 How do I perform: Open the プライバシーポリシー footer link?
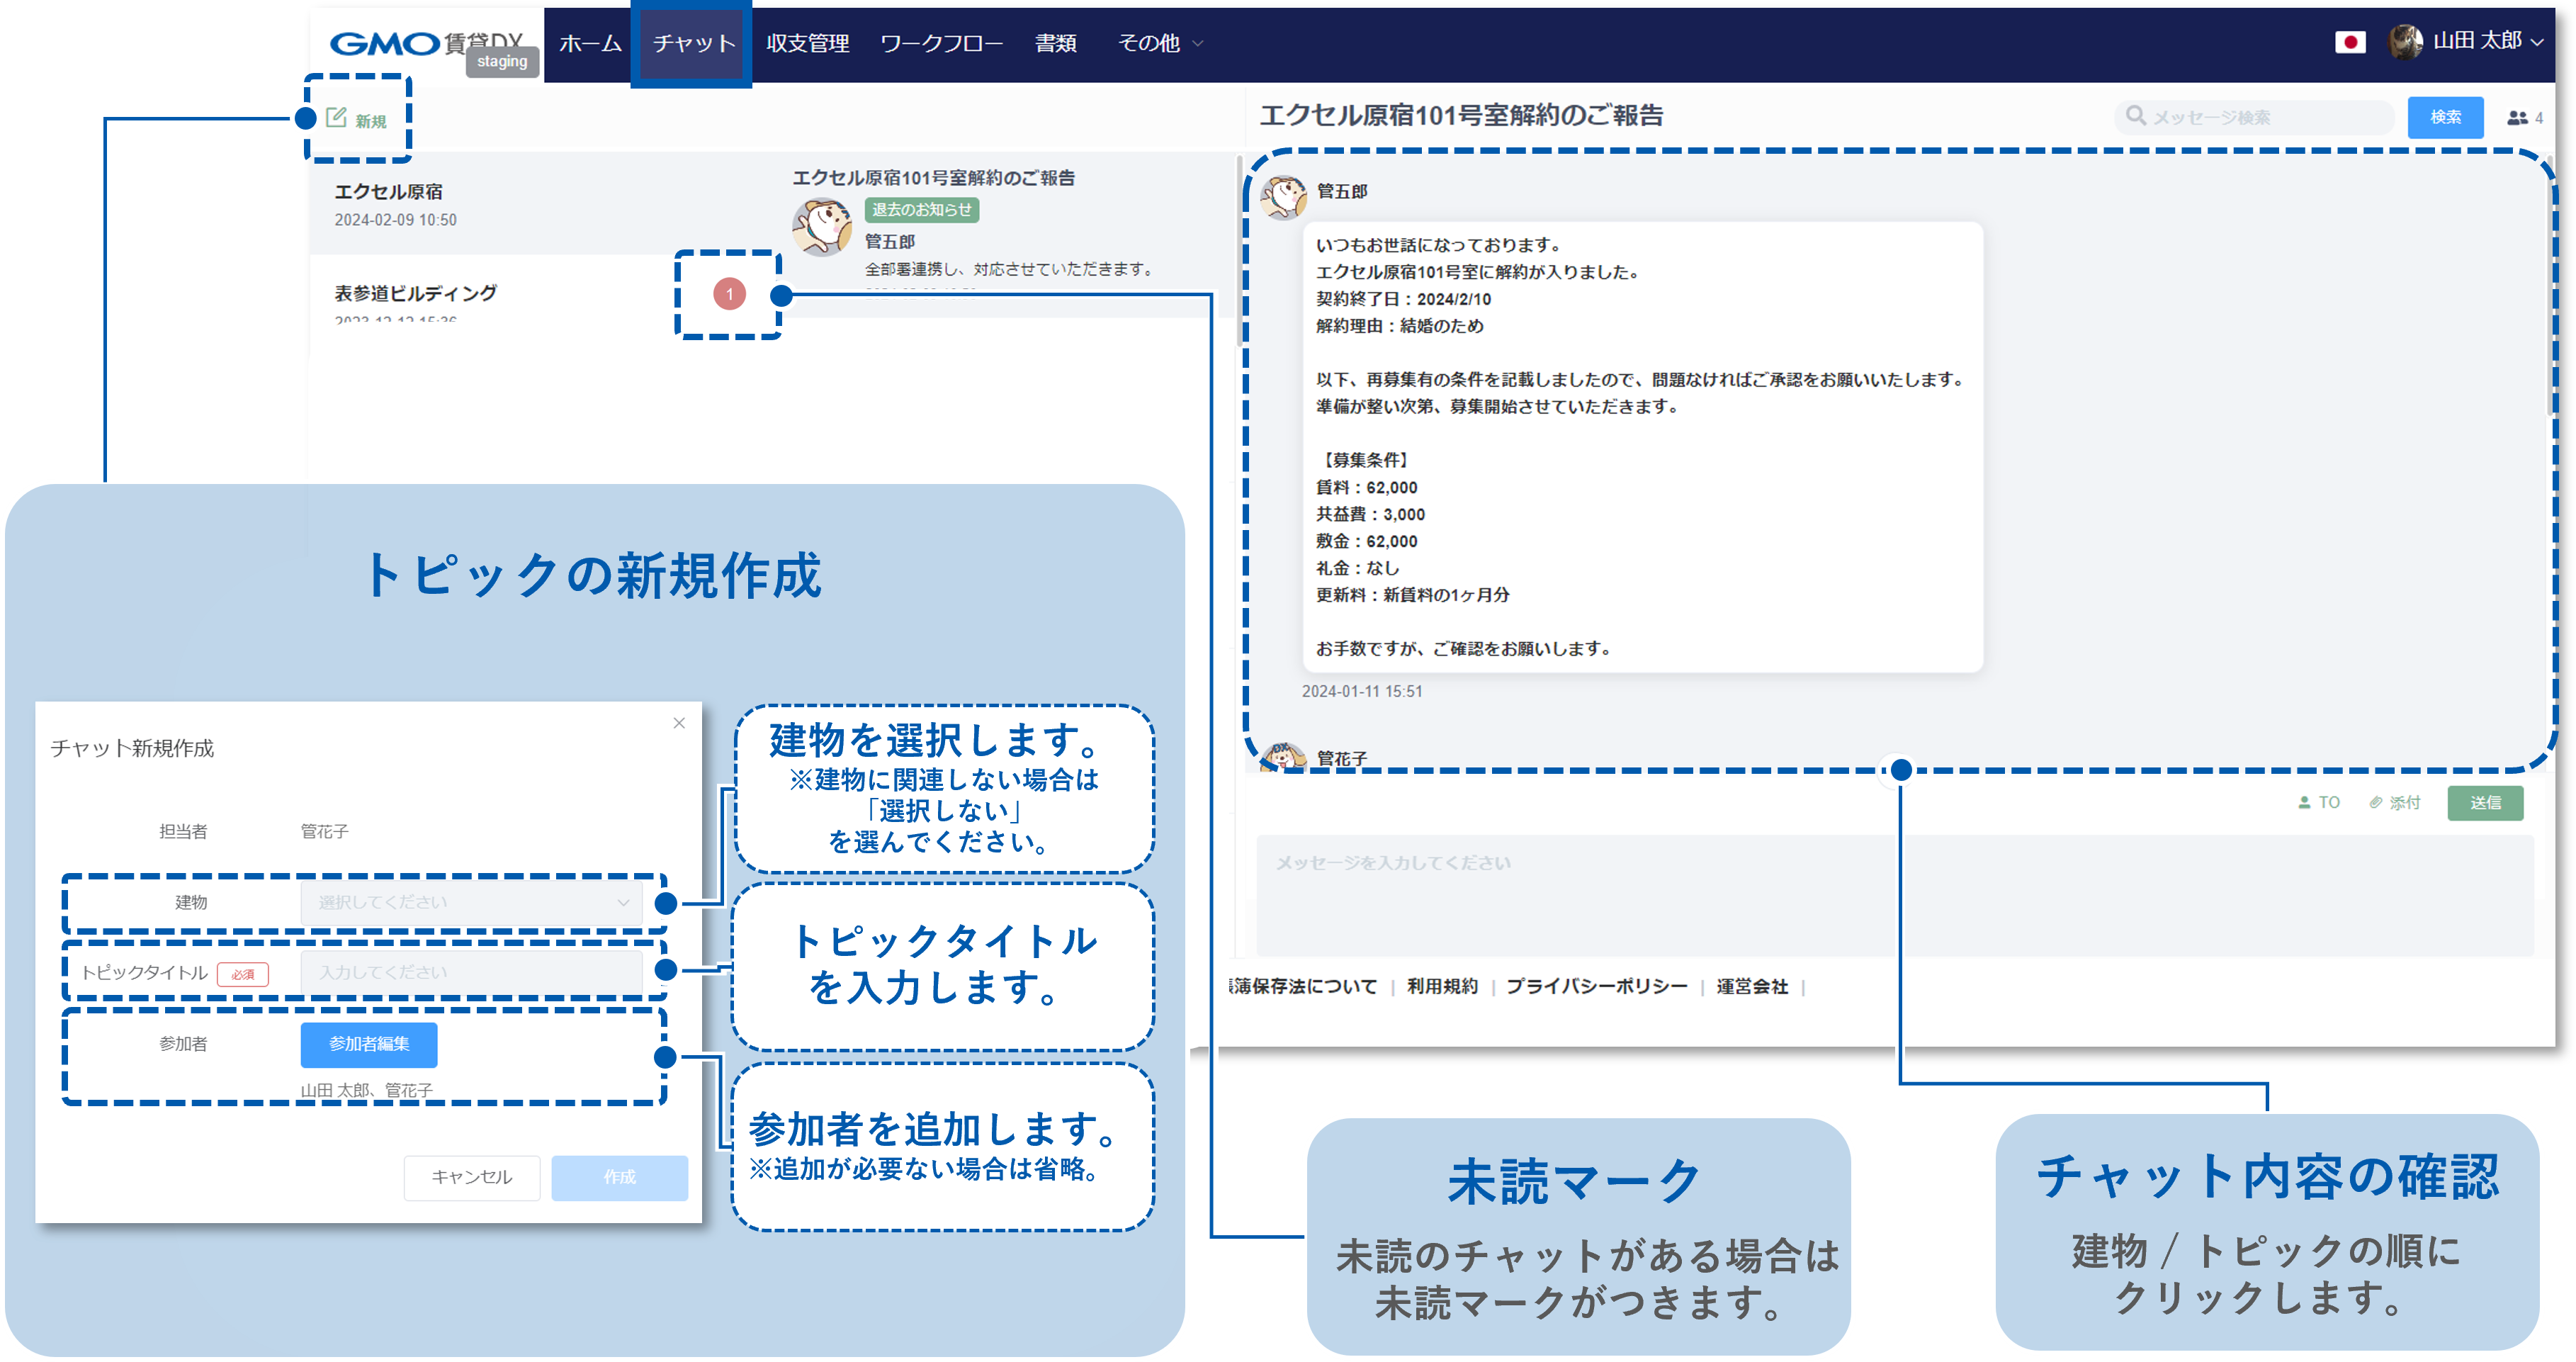[1598, 986]
